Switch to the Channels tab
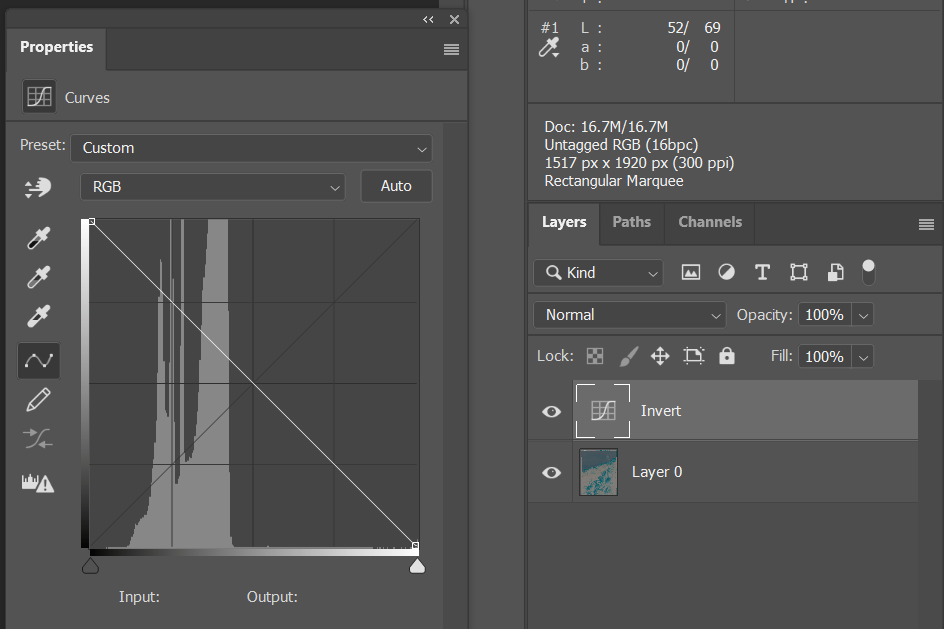This screenshot has width=944, height=629. [x=710, y=222]
